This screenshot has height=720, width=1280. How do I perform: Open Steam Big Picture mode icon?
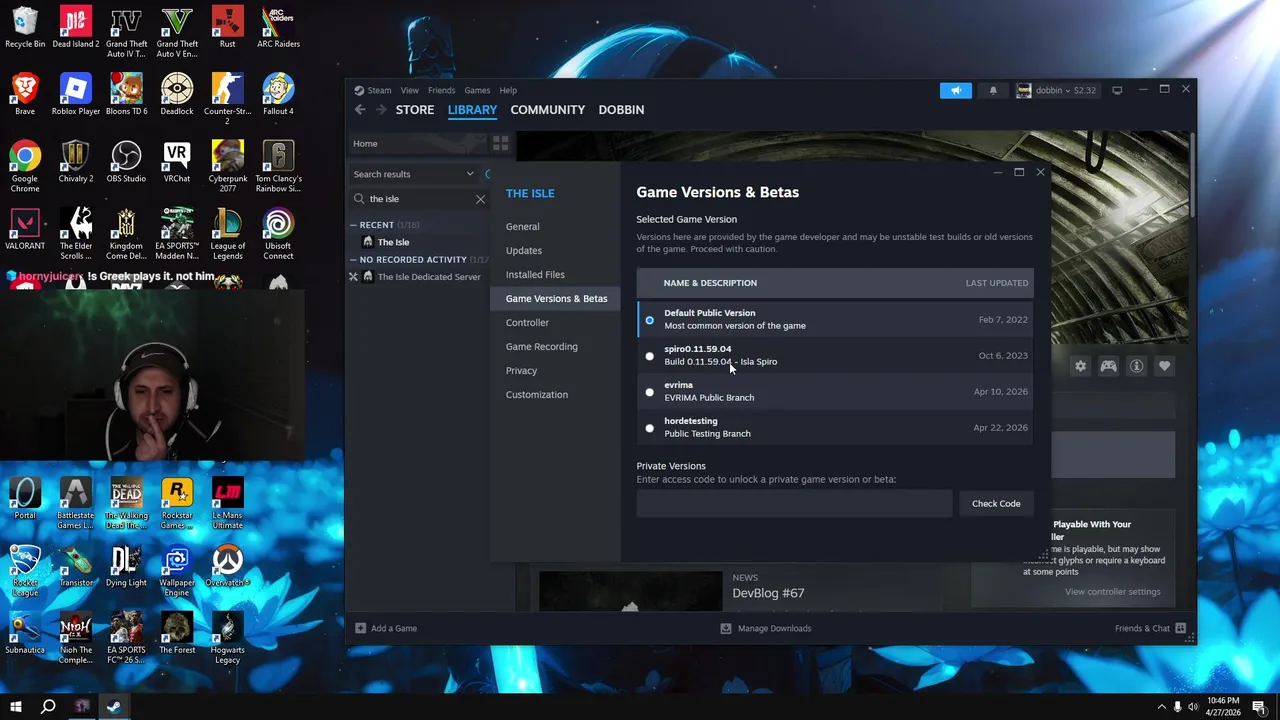click(1117, 90)
